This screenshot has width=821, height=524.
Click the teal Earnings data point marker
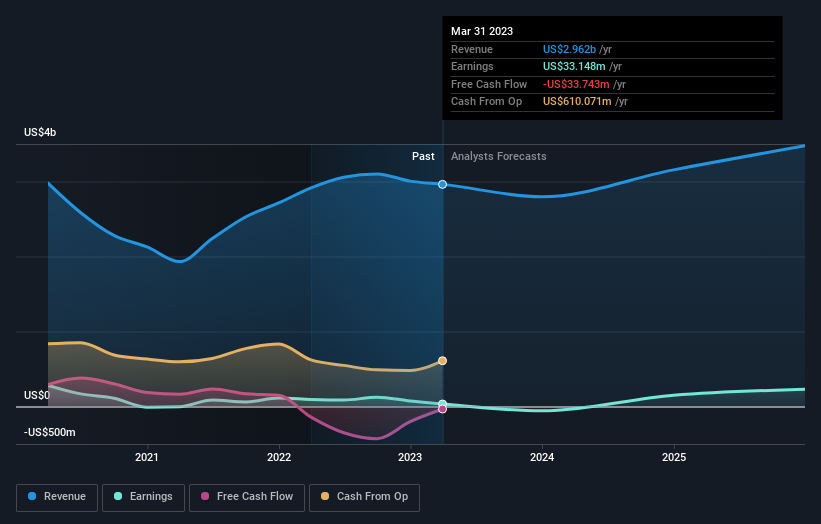click(x=442, y=404)
